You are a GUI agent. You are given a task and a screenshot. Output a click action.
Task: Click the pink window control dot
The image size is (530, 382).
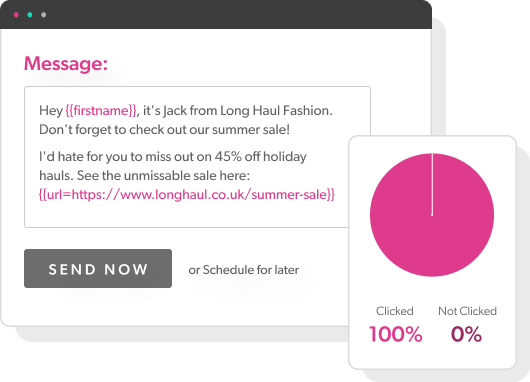point(16,15)
